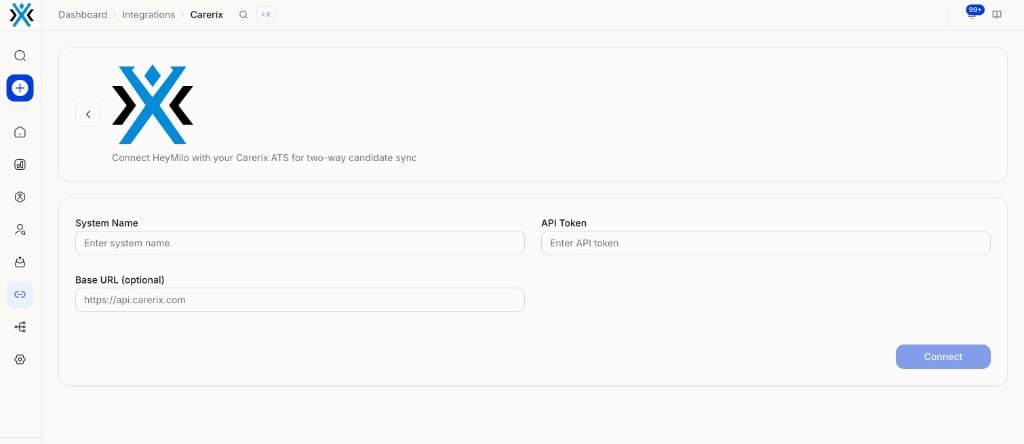Click the Connect button
Viewport: 1024px width, 444px height.
pyautogui.click(x=943, y=357)
